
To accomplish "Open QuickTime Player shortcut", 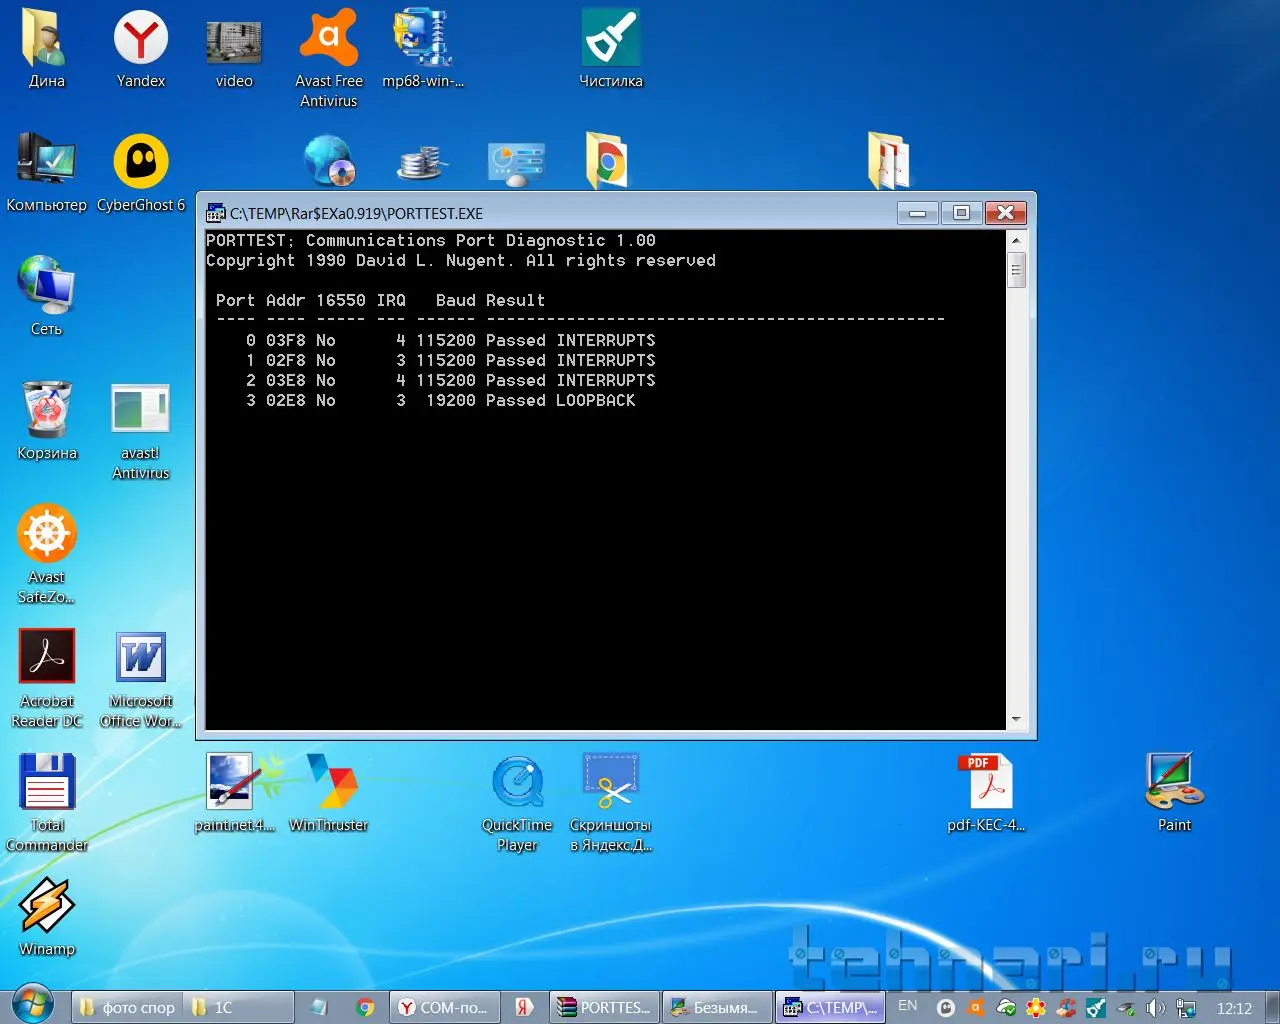I will (x=517, y=783).
